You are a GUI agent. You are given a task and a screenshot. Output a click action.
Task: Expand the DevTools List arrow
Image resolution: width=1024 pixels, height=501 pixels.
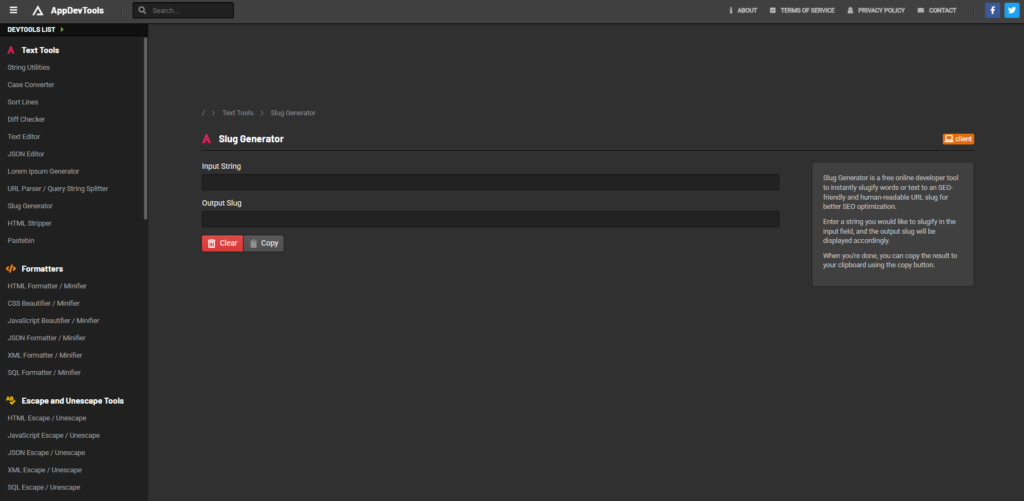click(62, 29)
